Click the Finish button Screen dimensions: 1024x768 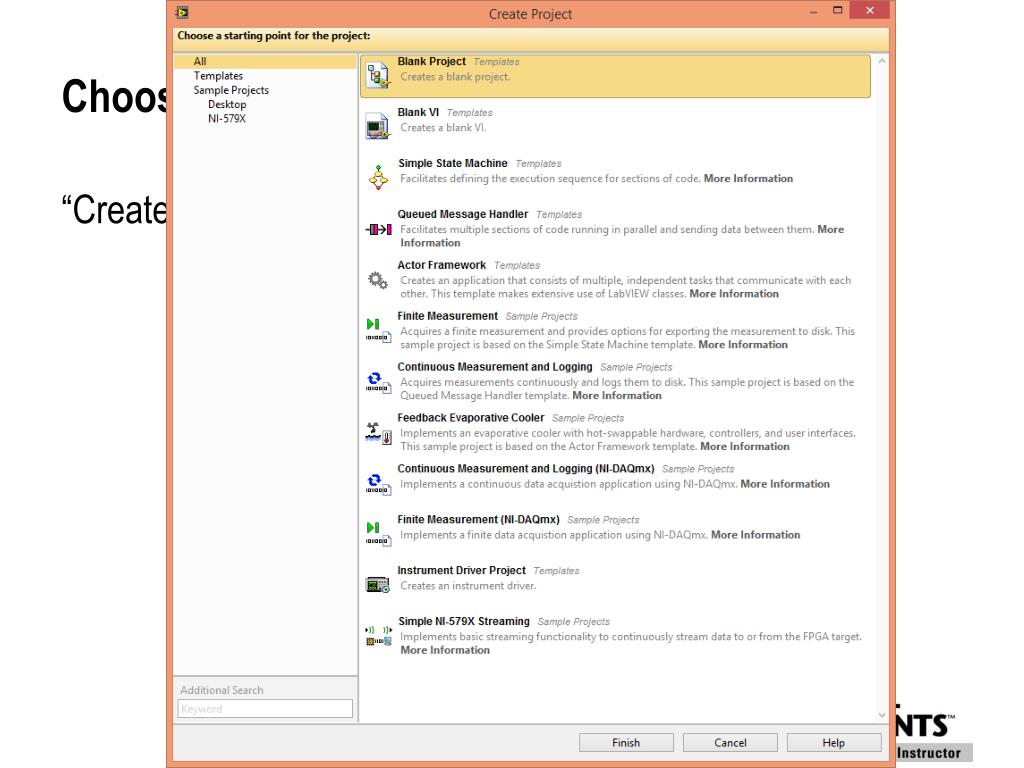(x=626, y=743)
